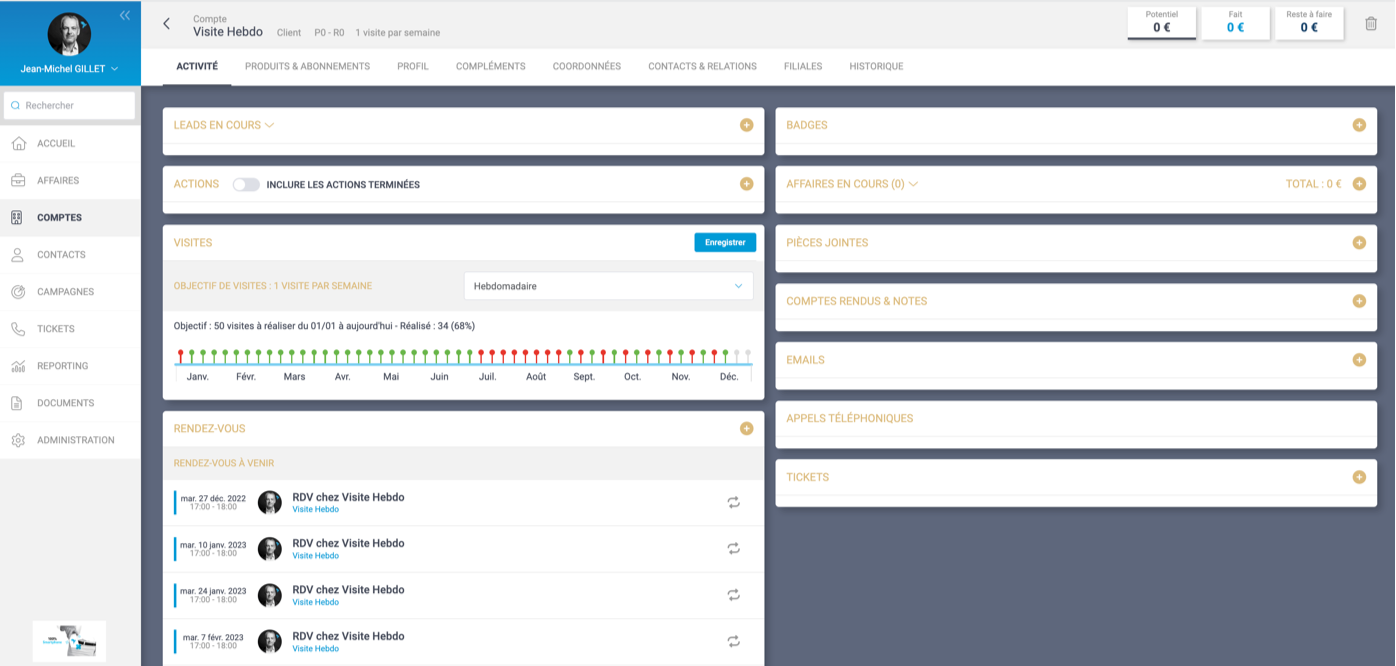Expand the Leads en cours section
Screen dimensions: 1396x666
(x=269, y=125)
